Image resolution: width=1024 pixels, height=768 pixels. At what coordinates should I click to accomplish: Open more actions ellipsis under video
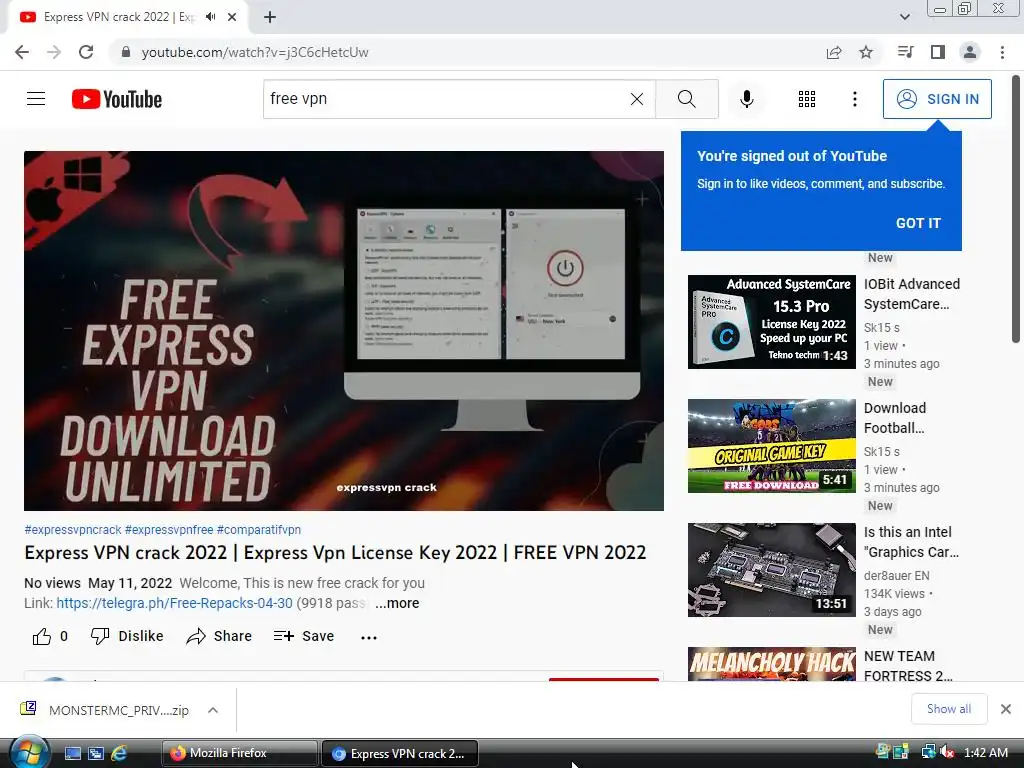(369, 637)
